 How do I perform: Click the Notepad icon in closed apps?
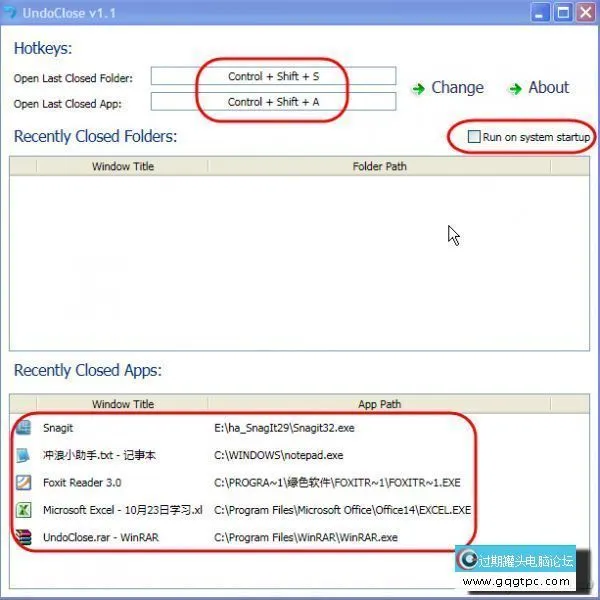pos(24,455)
